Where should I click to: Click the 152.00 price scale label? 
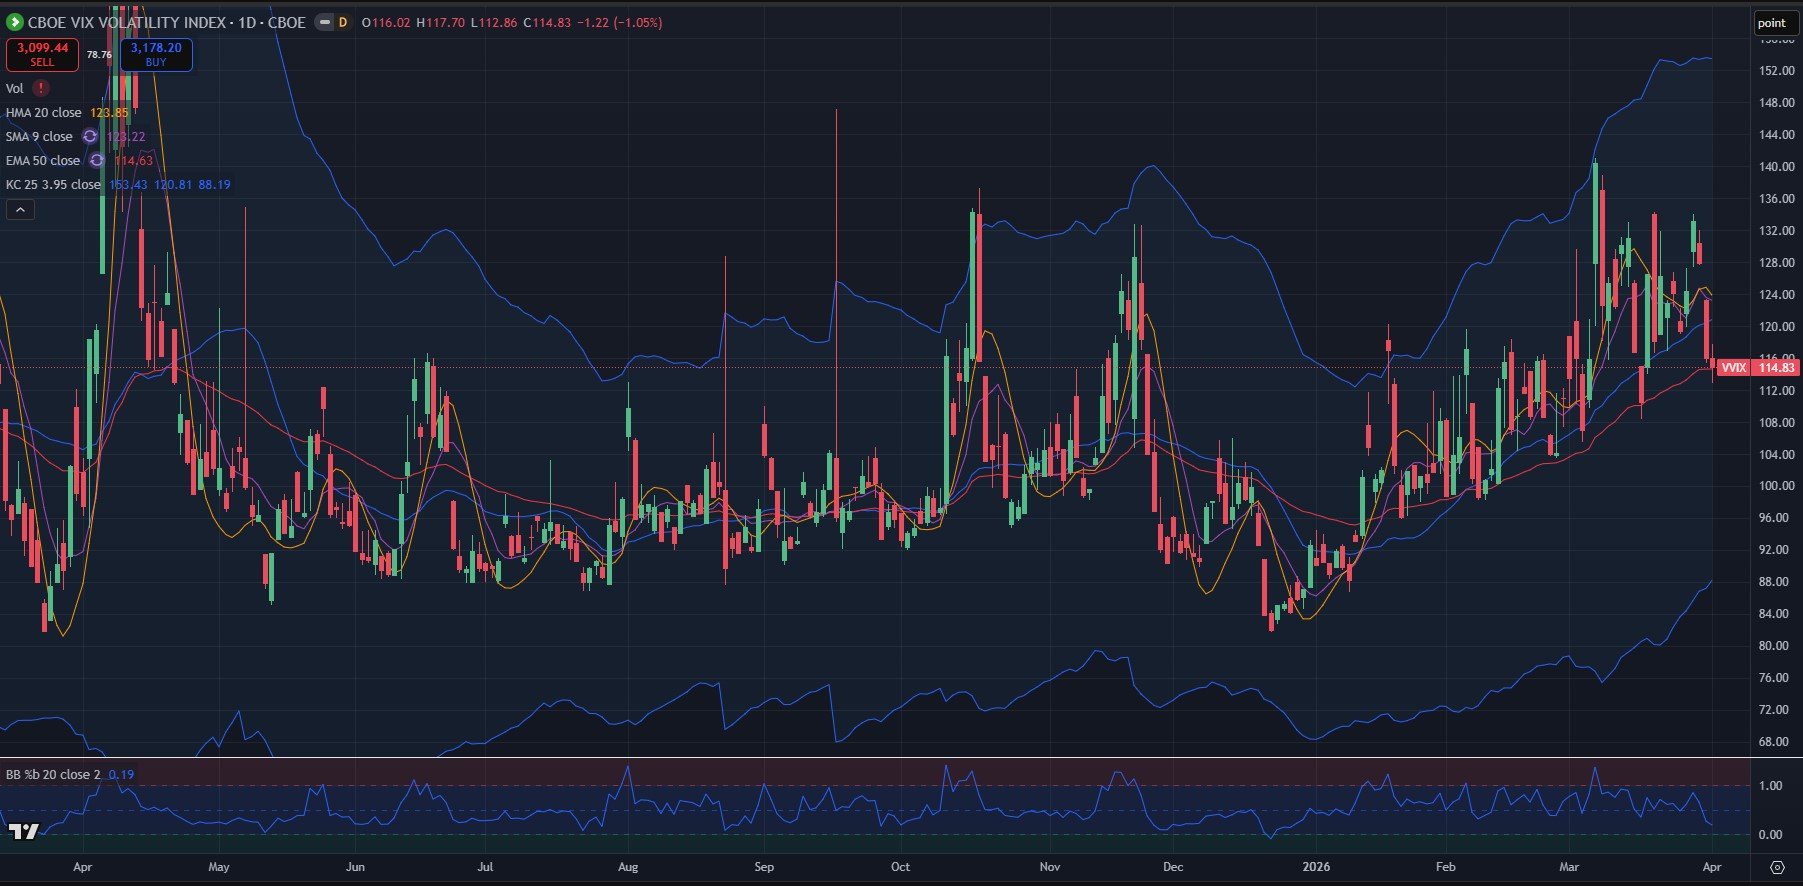click(x=1777, y=71)
